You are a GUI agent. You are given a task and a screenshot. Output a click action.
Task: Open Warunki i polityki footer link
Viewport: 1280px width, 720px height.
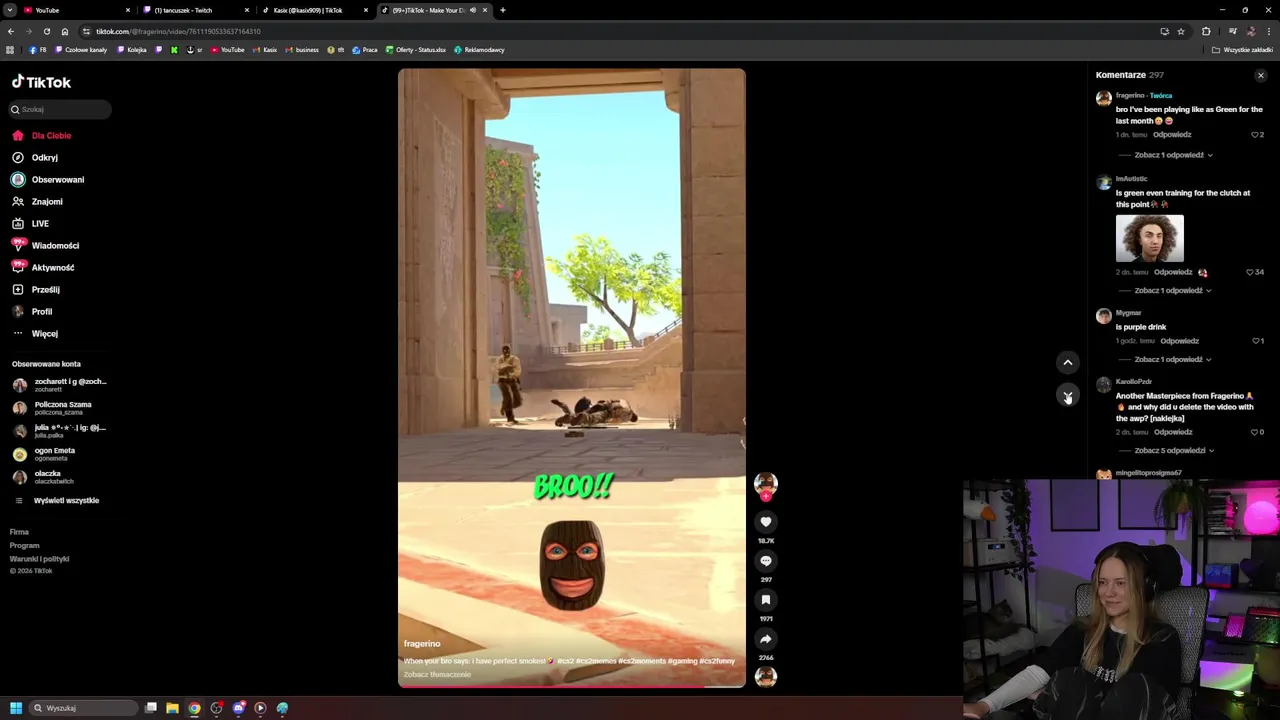pyautogui.click(x=39, y=559)
